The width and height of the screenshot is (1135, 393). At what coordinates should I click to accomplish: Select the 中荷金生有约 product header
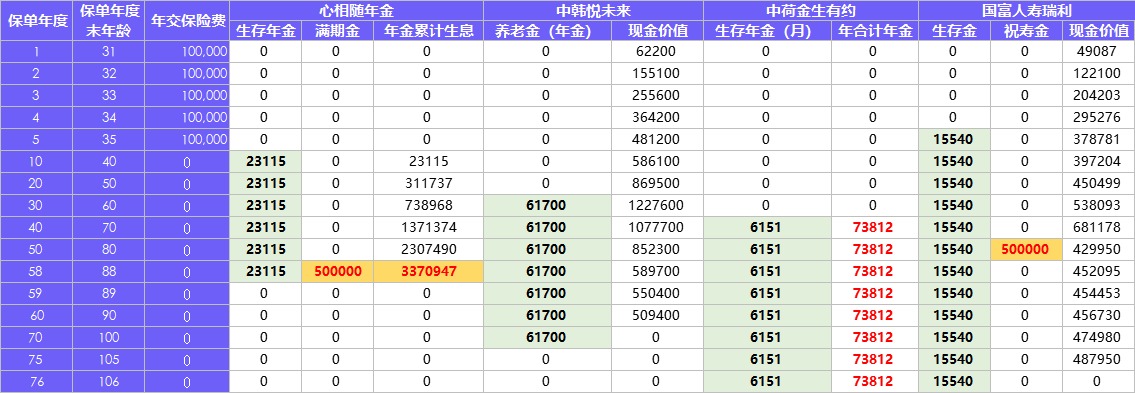point(811,10)
